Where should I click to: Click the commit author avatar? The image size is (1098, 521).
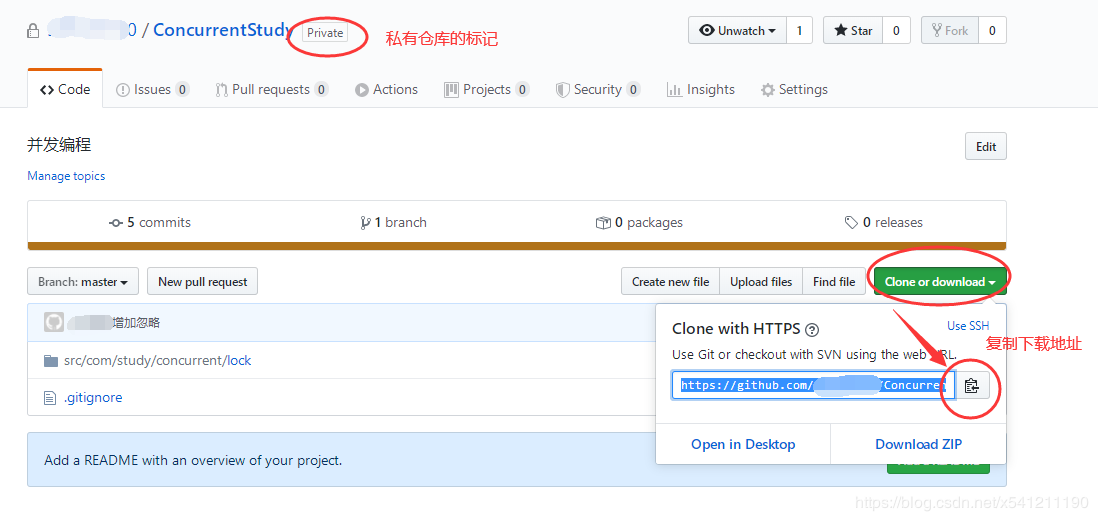54,322
